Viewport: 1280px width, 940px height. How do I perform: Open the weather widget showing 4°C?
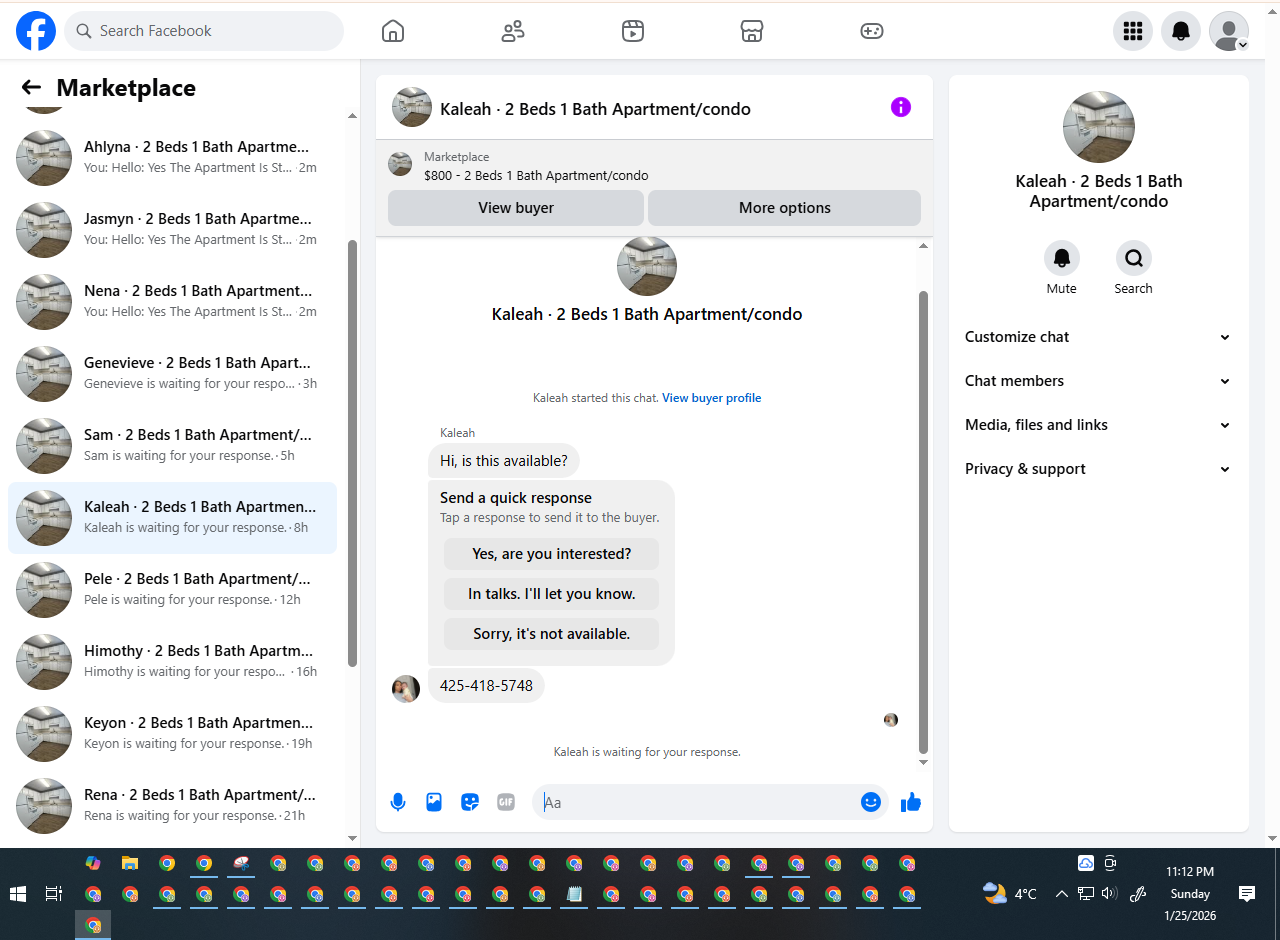point(1010,894)
